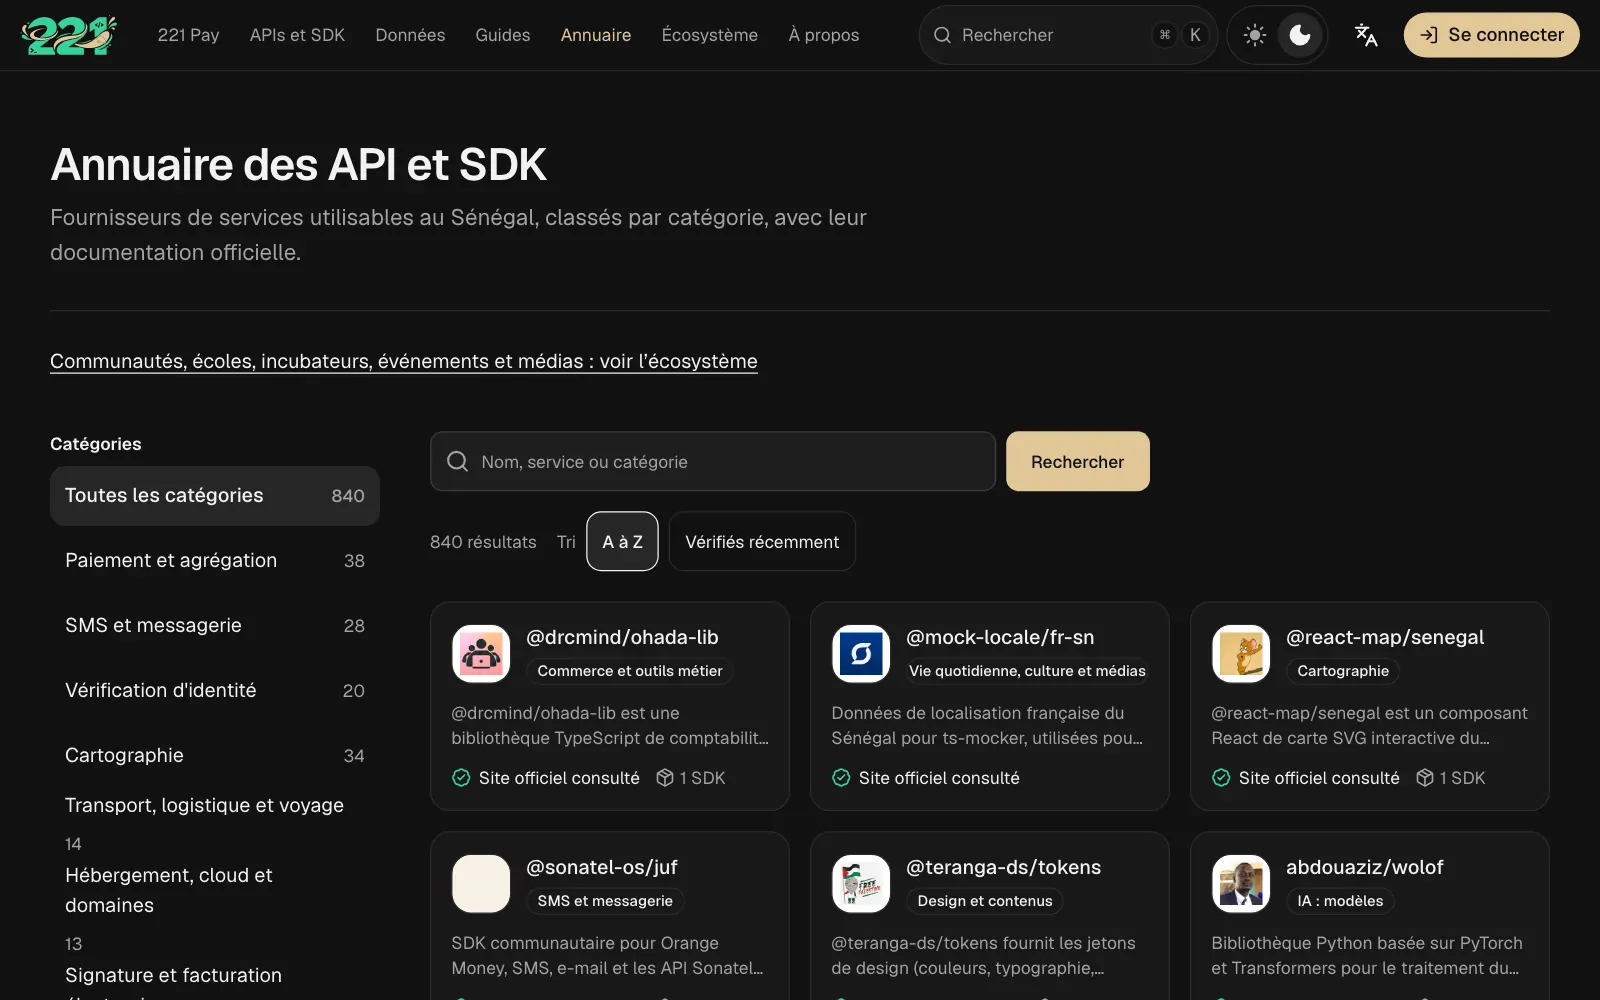Click the @mock-locale/fr-sn logo icon
Viewport: 1600px width, 1000px height.
861,654
